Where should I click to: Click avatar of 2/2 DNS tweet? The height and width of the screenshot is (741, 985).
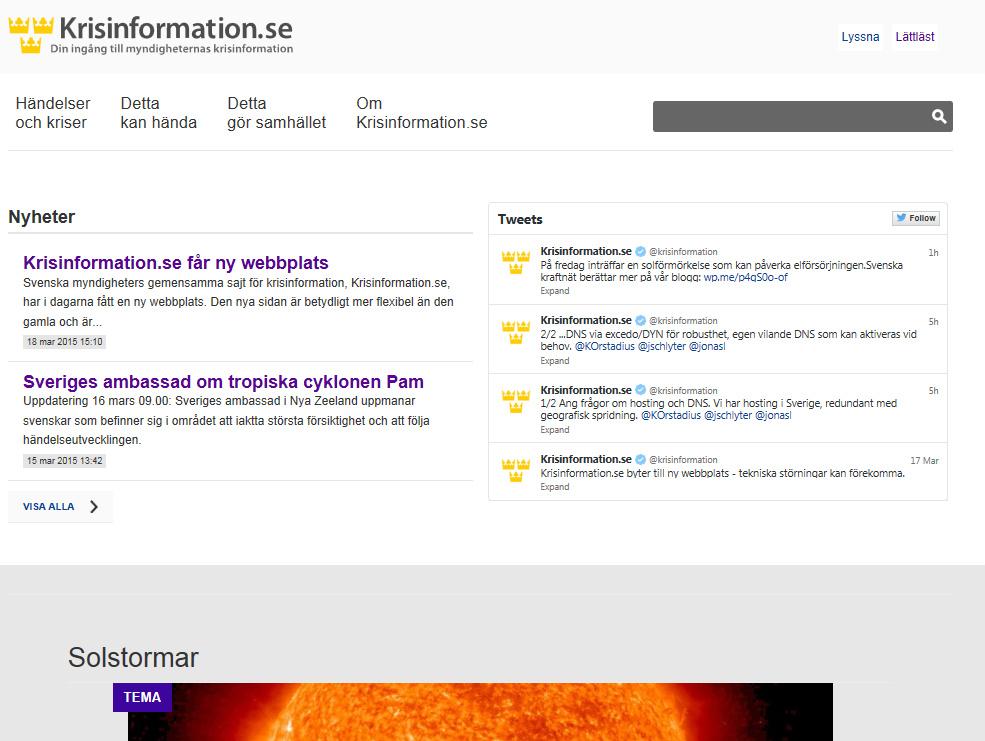coord(516,332)
